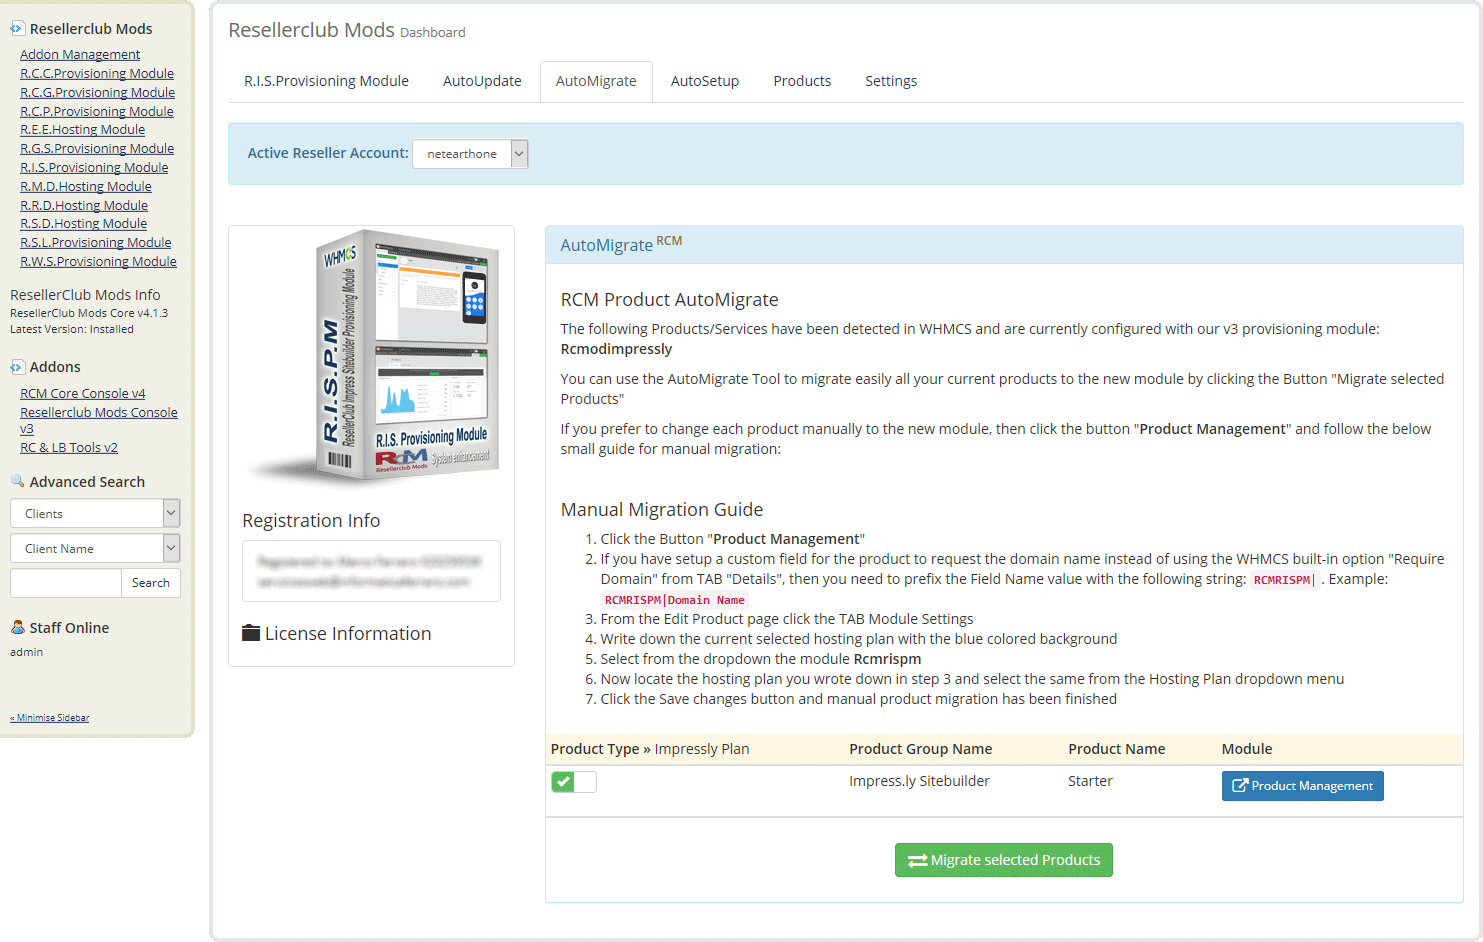Screen dimensions: 1483x942
Task: Click the License Information briefcase icon
Action: pyautogui.click(x=251, y=633)
